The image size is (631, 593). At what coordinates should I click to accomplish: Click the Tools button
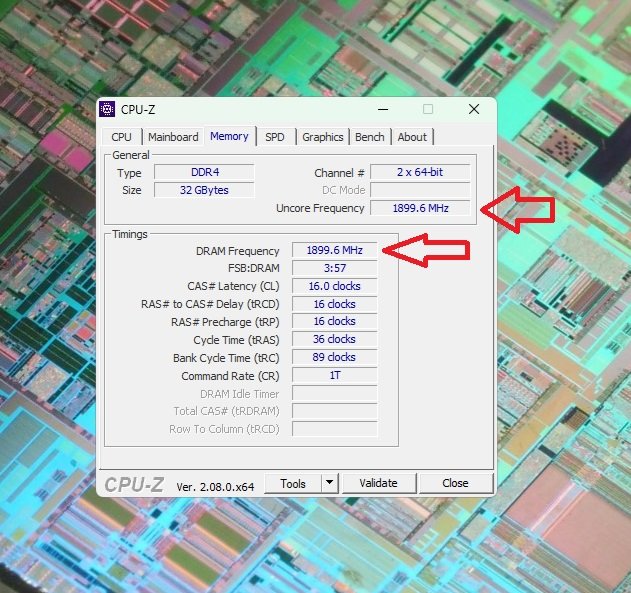[x=293, y=483]
